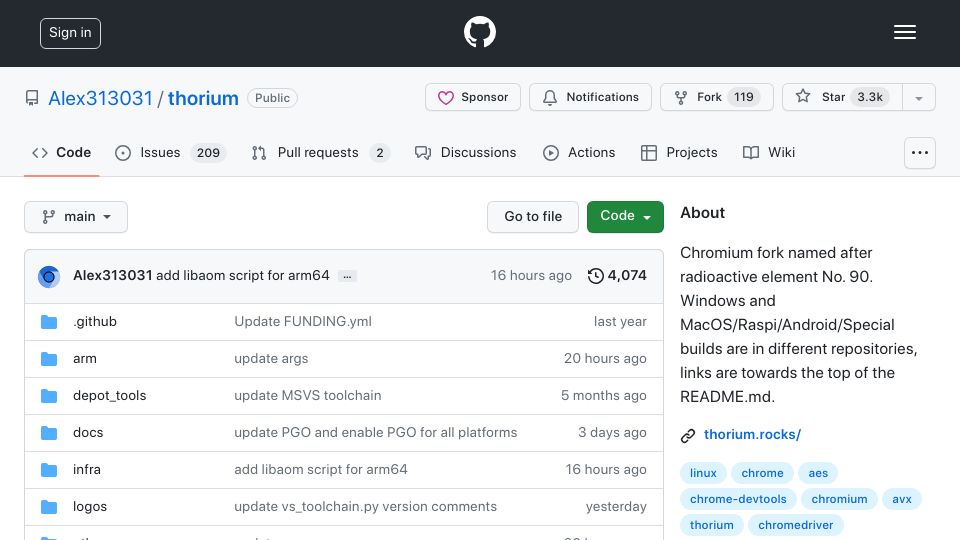Open the docs folder
Screen dimensions: 960x540
coord(88,433)
